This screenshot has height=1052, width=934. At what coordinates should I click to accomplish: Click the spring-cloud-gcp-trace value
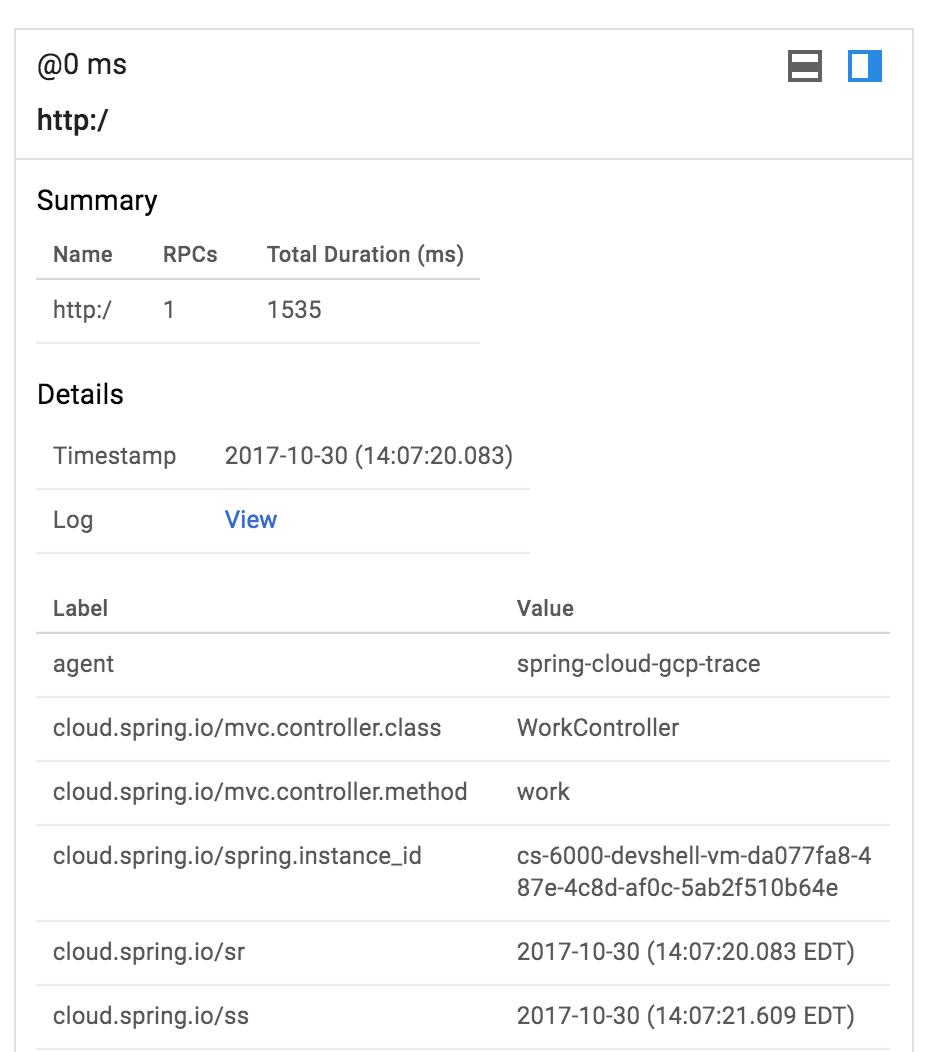point(638,664)
